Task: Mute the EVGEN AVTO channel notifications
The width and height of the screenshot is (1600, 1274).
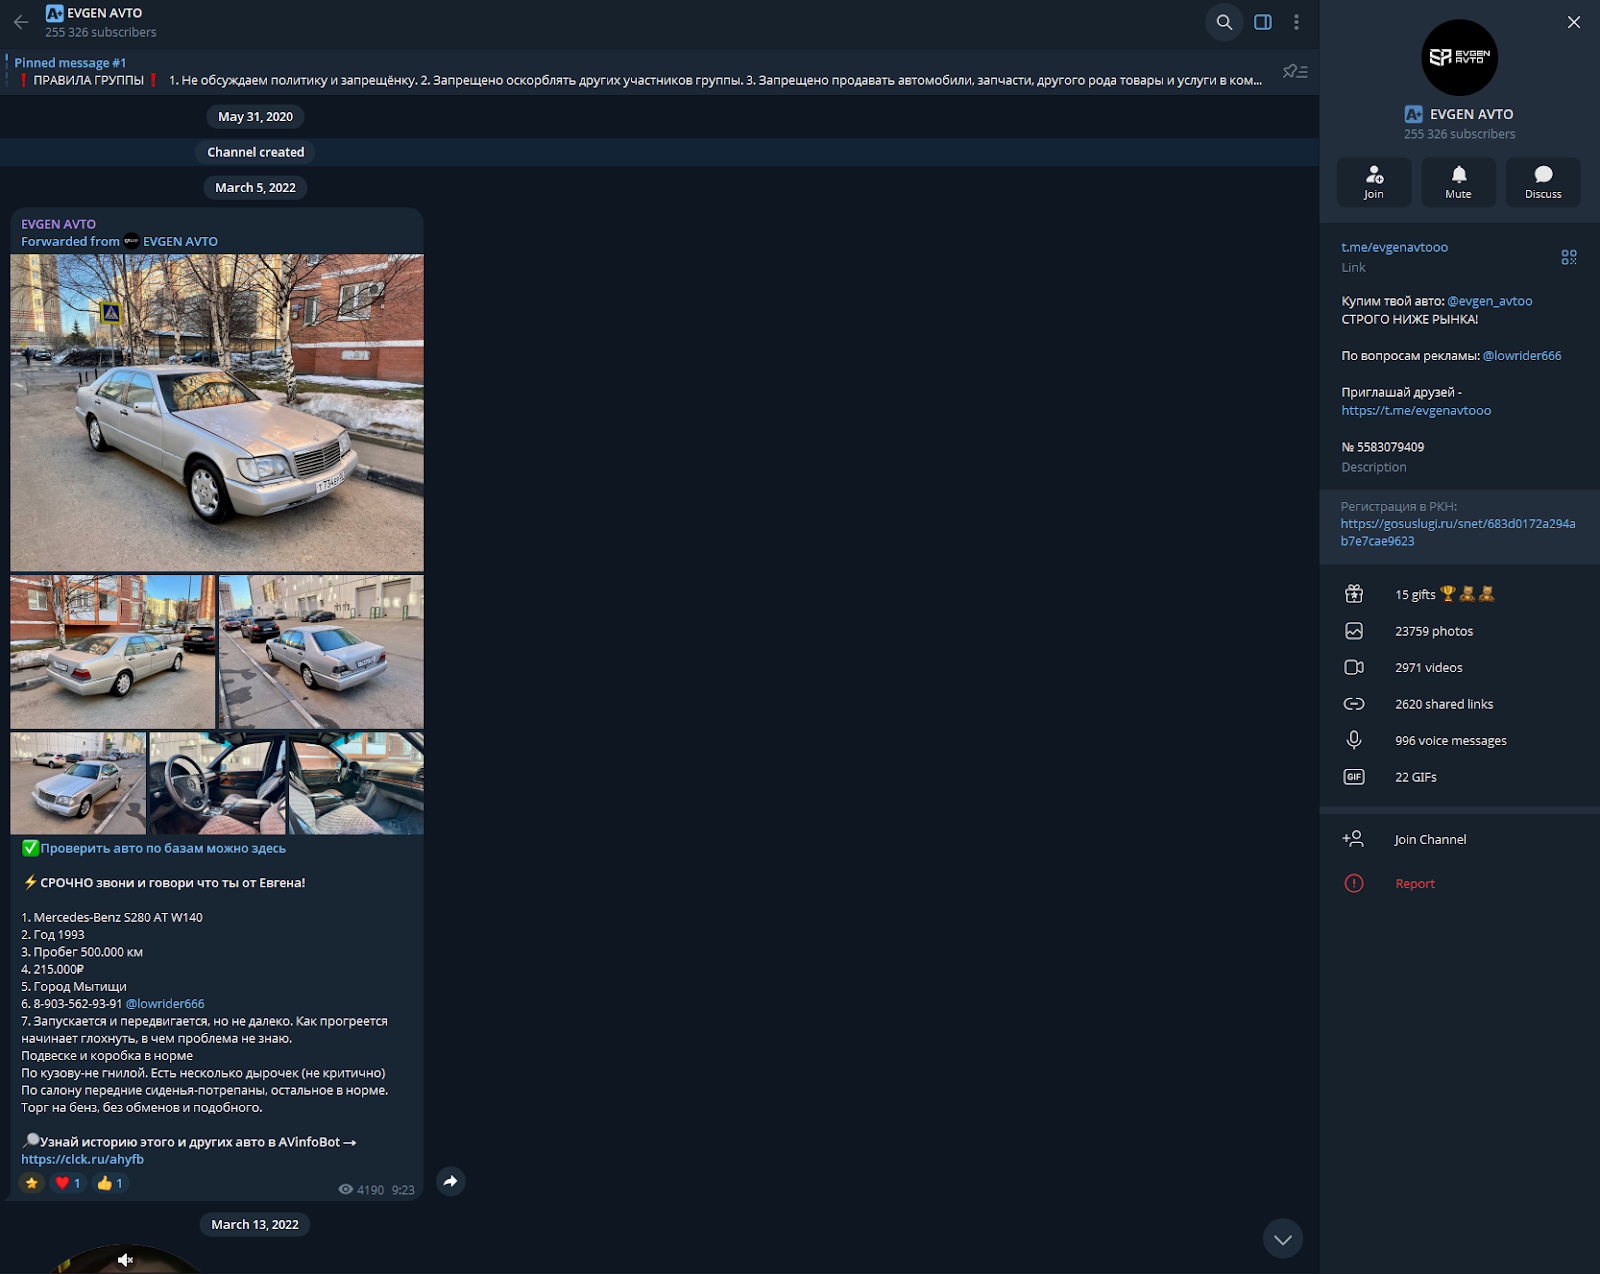Action: pos(1458,182)
